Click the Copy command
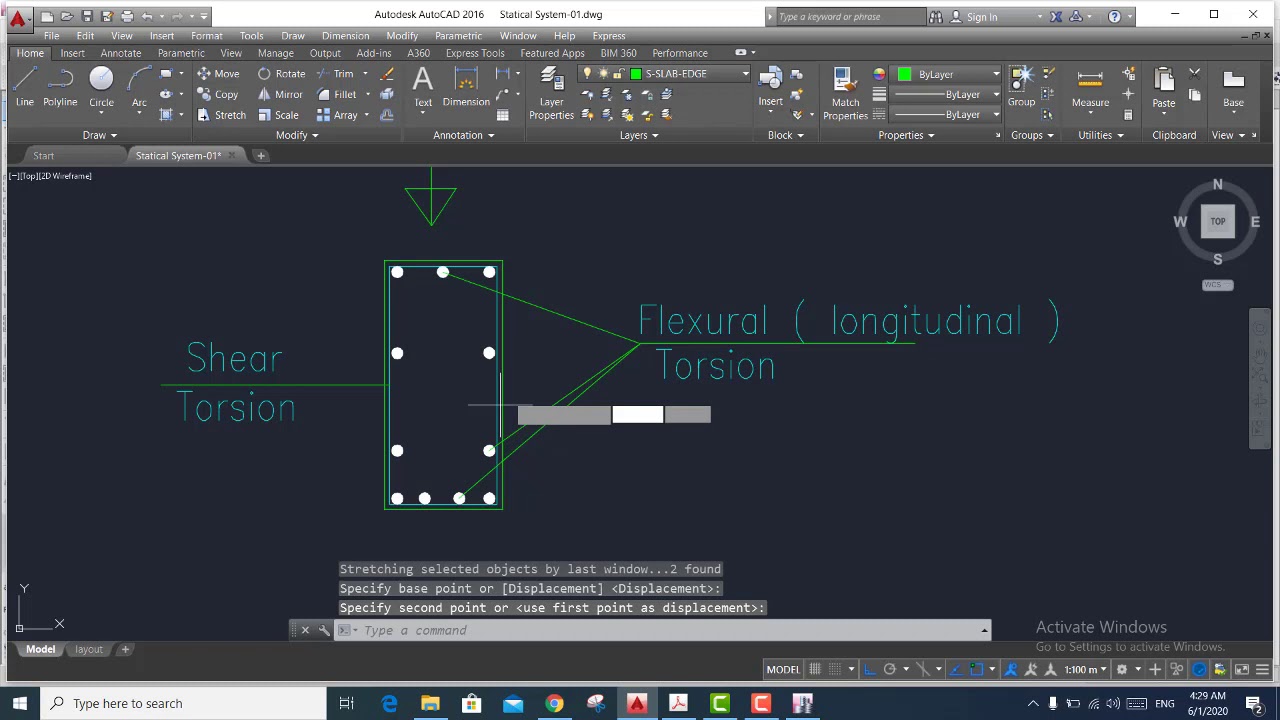This screenshot has width=1280, height=720. [218, 95]
